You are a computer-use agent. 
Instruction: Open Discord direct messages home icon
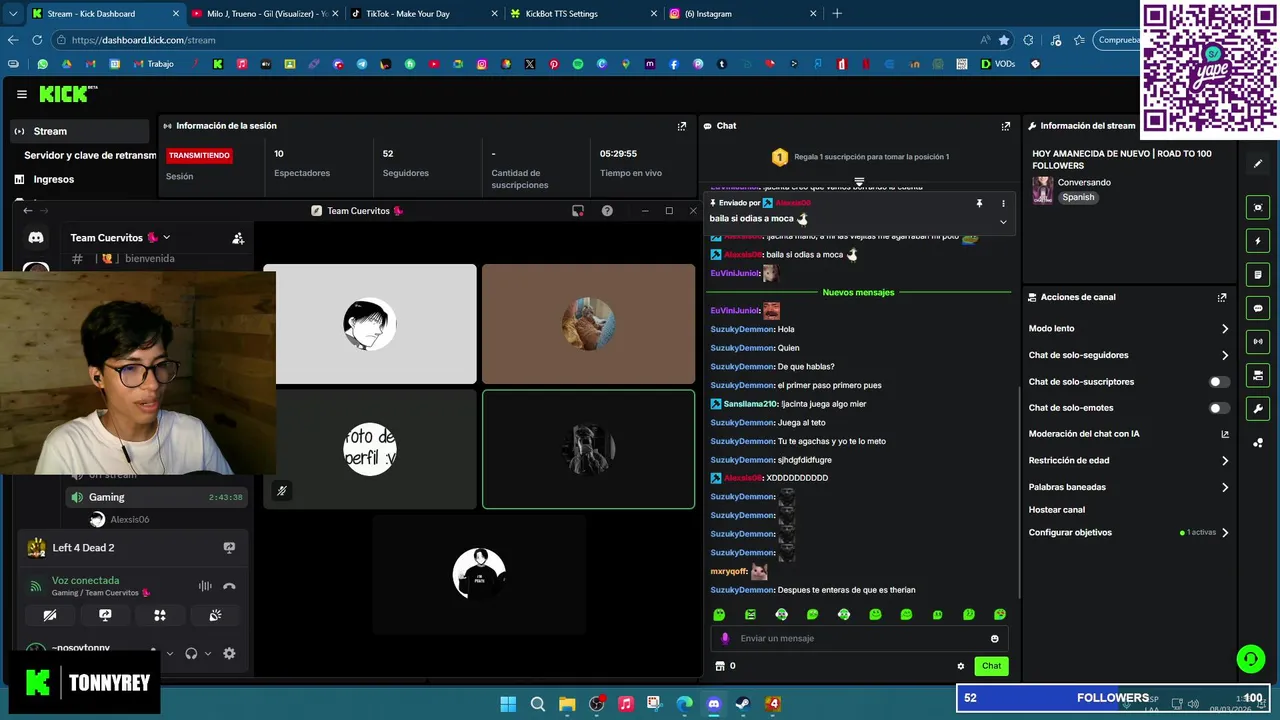point(36,238)
